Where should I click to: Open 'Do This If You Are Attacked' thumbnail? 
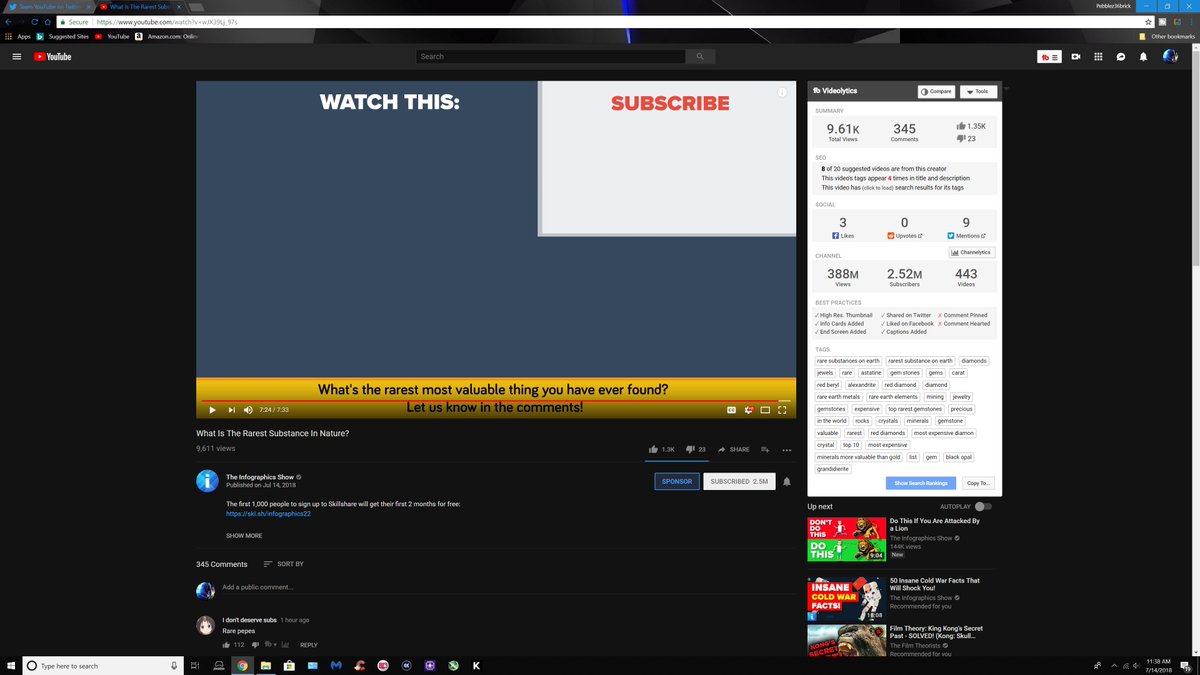(846, 539)
